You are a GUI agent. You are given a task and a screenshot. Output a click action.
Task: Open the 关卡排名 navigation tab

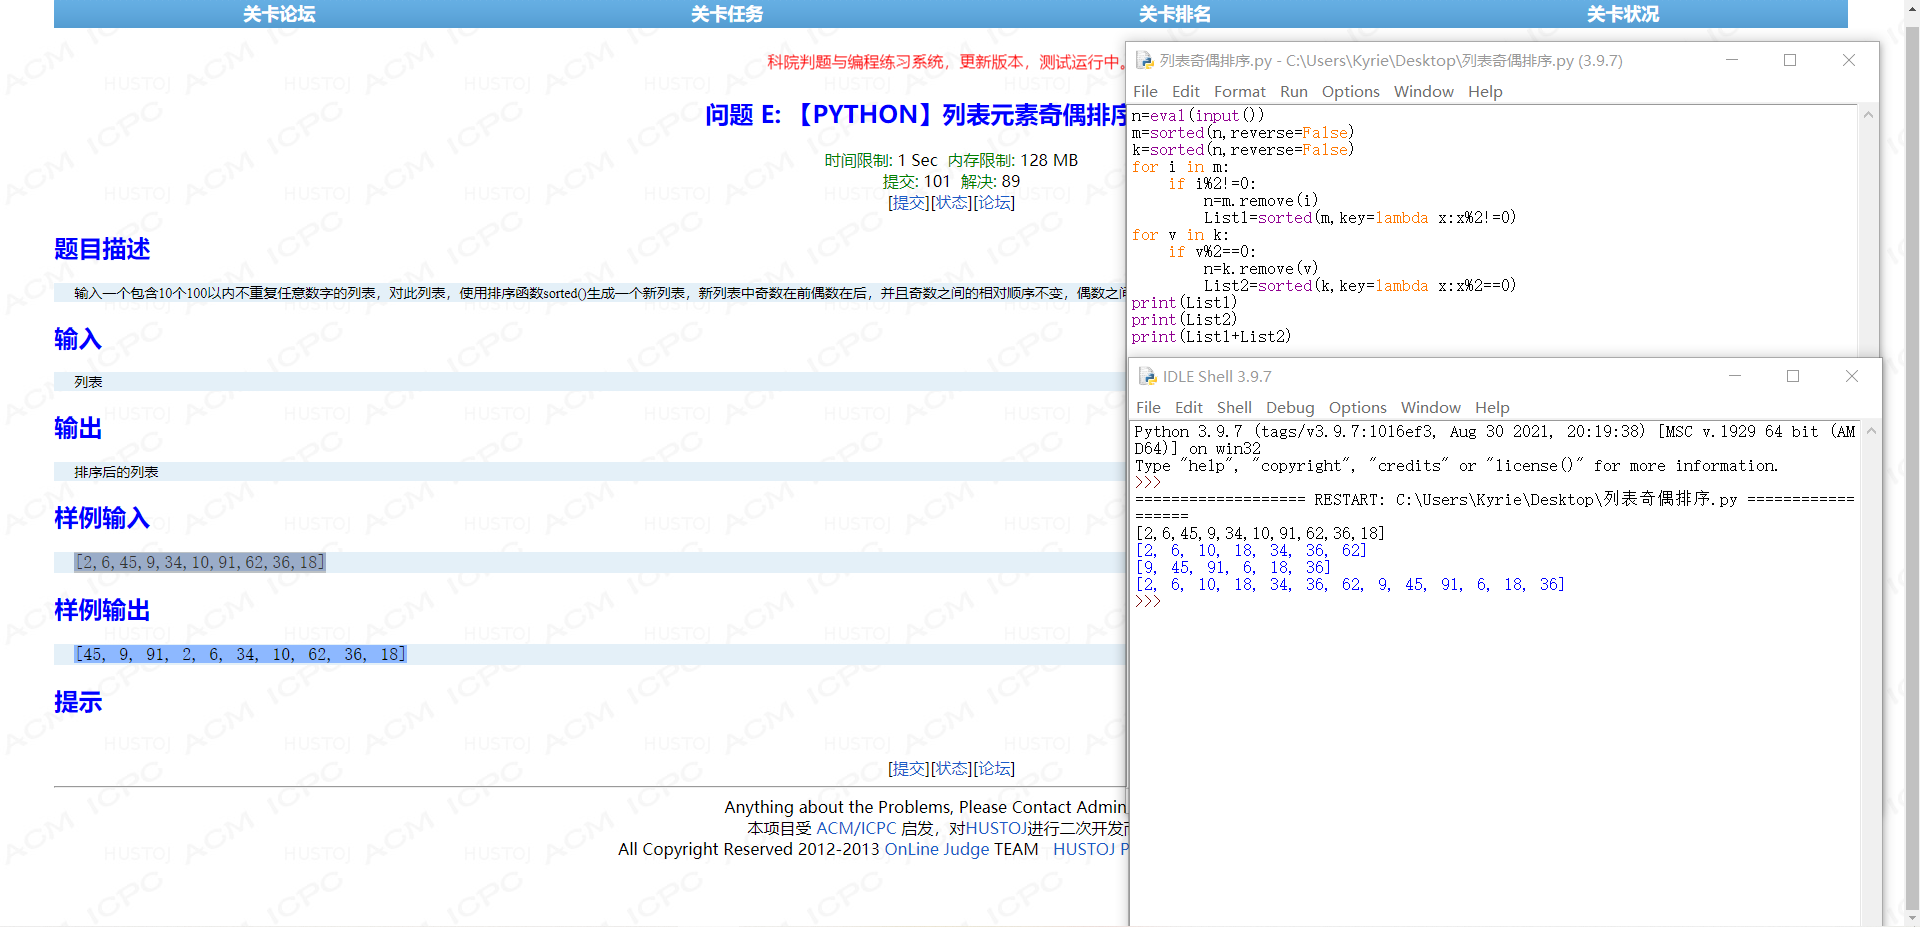click(1175, 14)
